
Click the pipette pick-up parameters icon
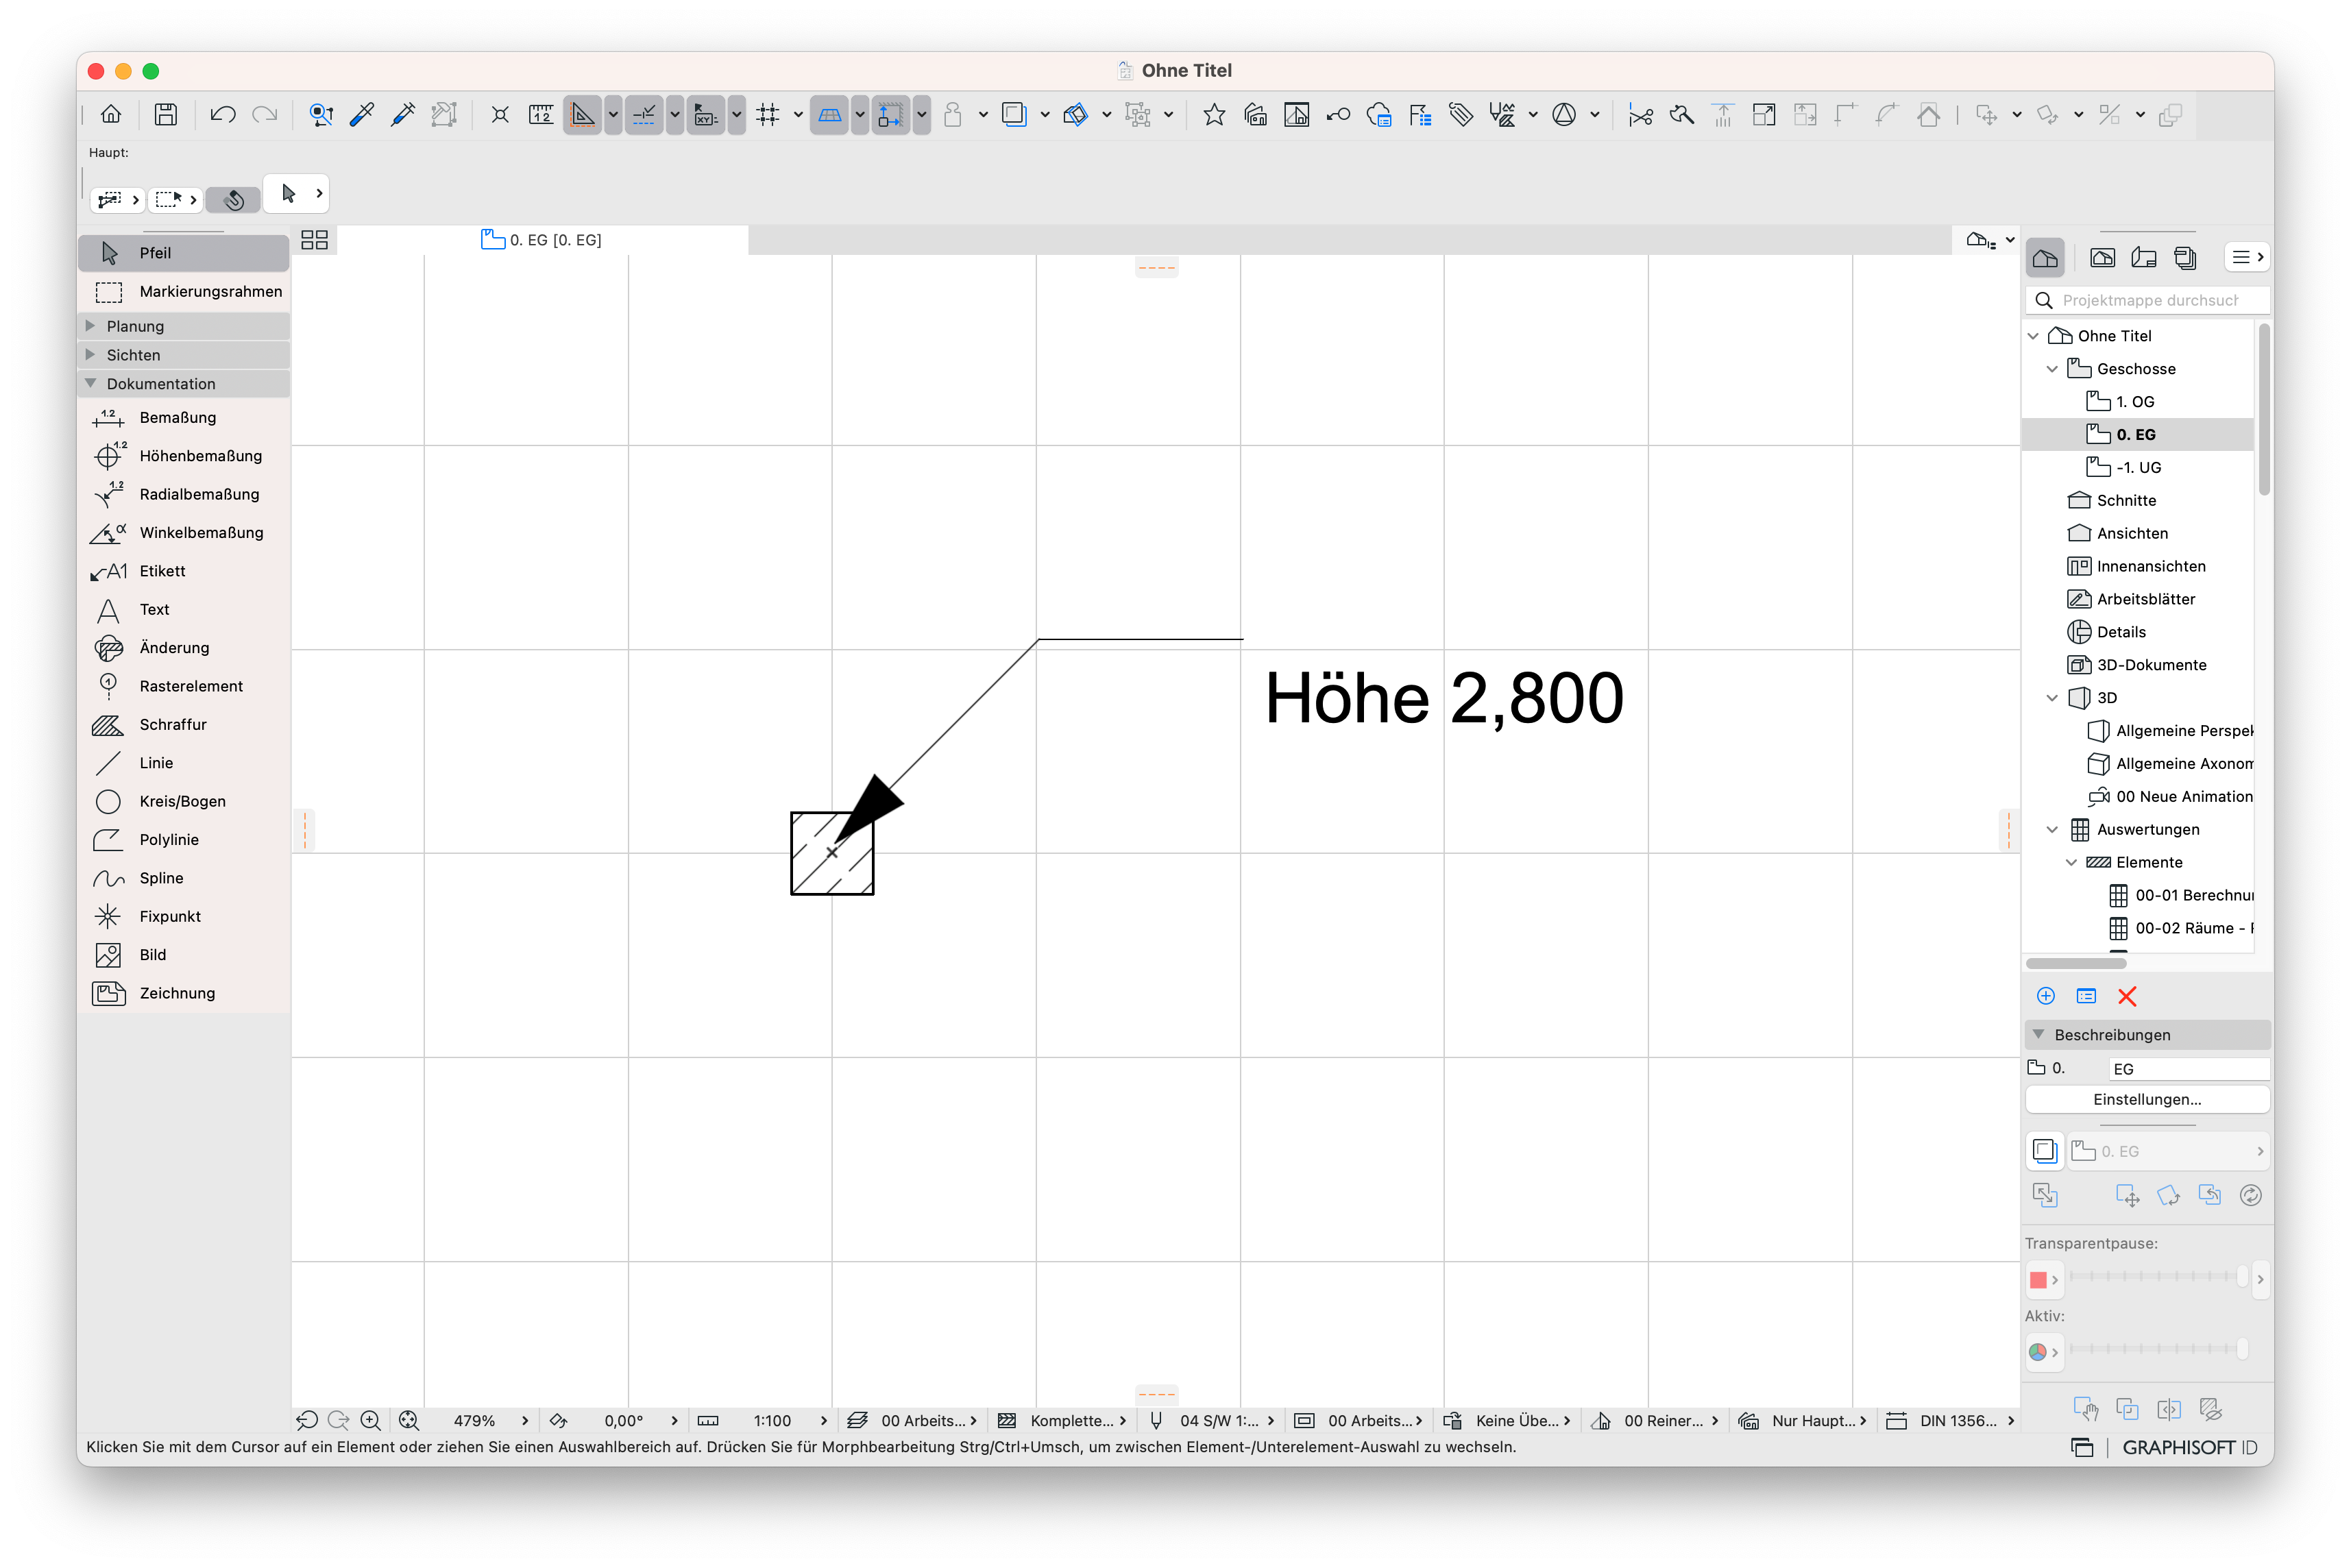click(362, 115)
